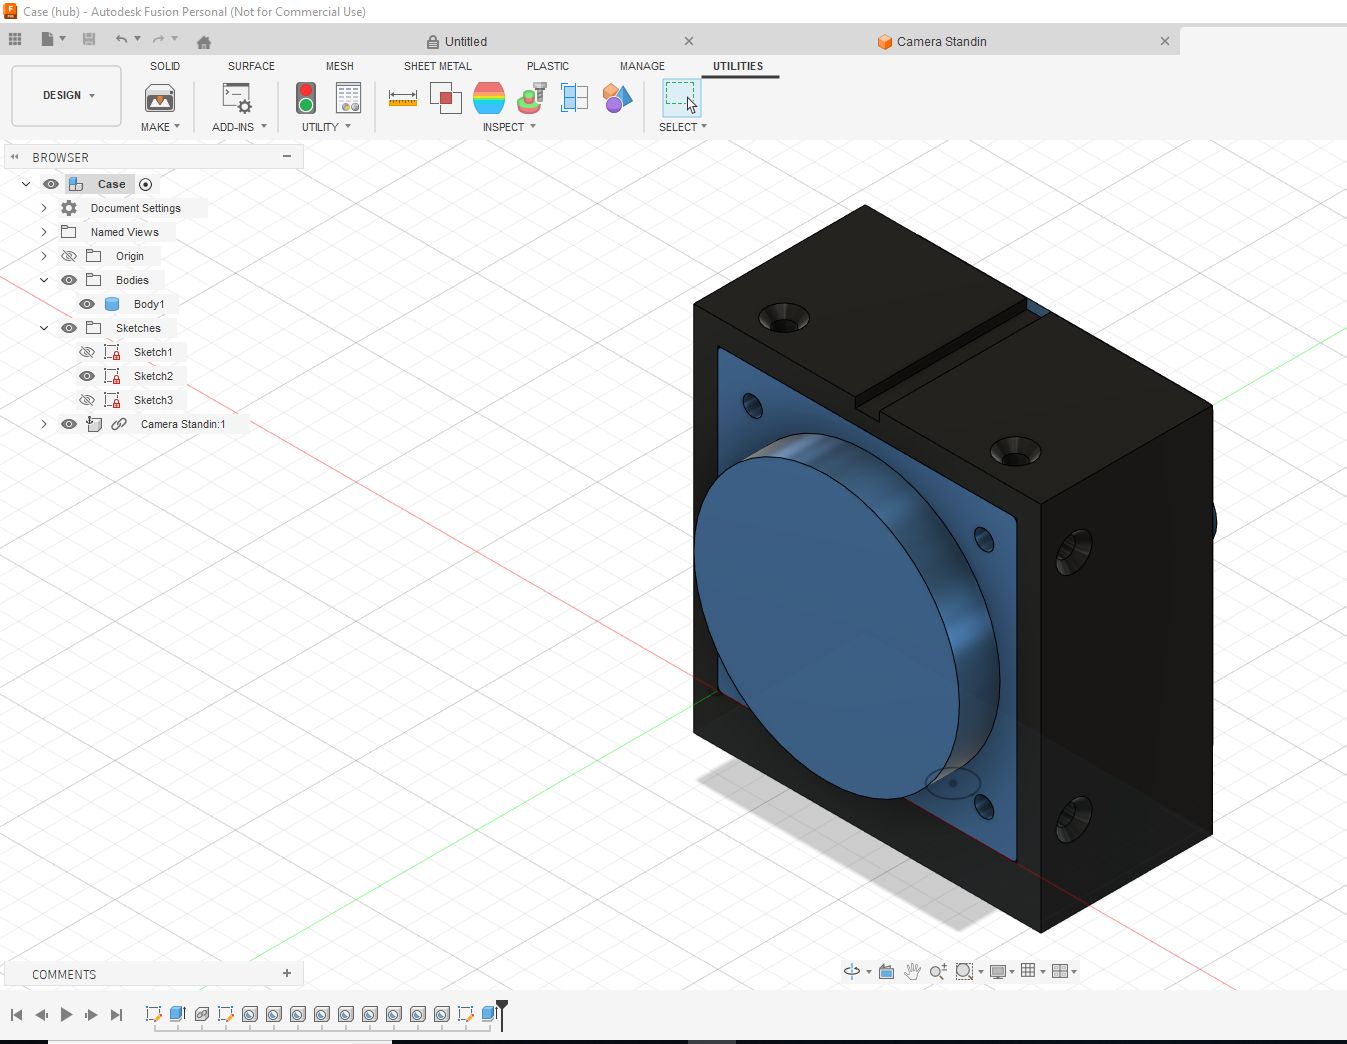
Task: Open Center of Mass inspect tool
Action: 532,98
